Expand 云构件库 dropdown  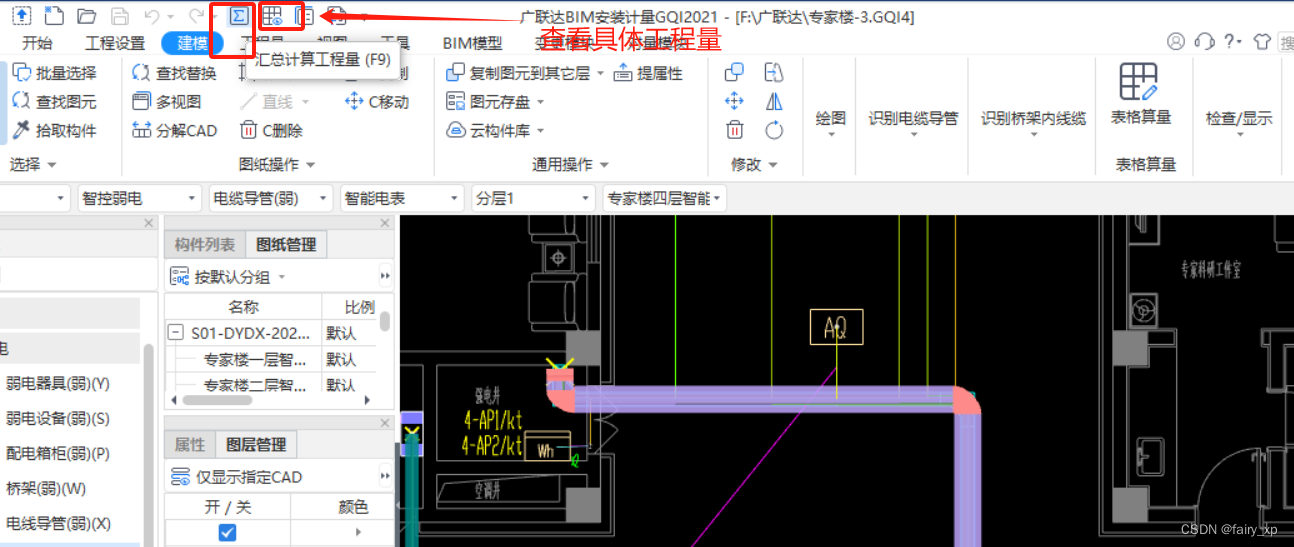pyautogui.click(x=540, y=131)
